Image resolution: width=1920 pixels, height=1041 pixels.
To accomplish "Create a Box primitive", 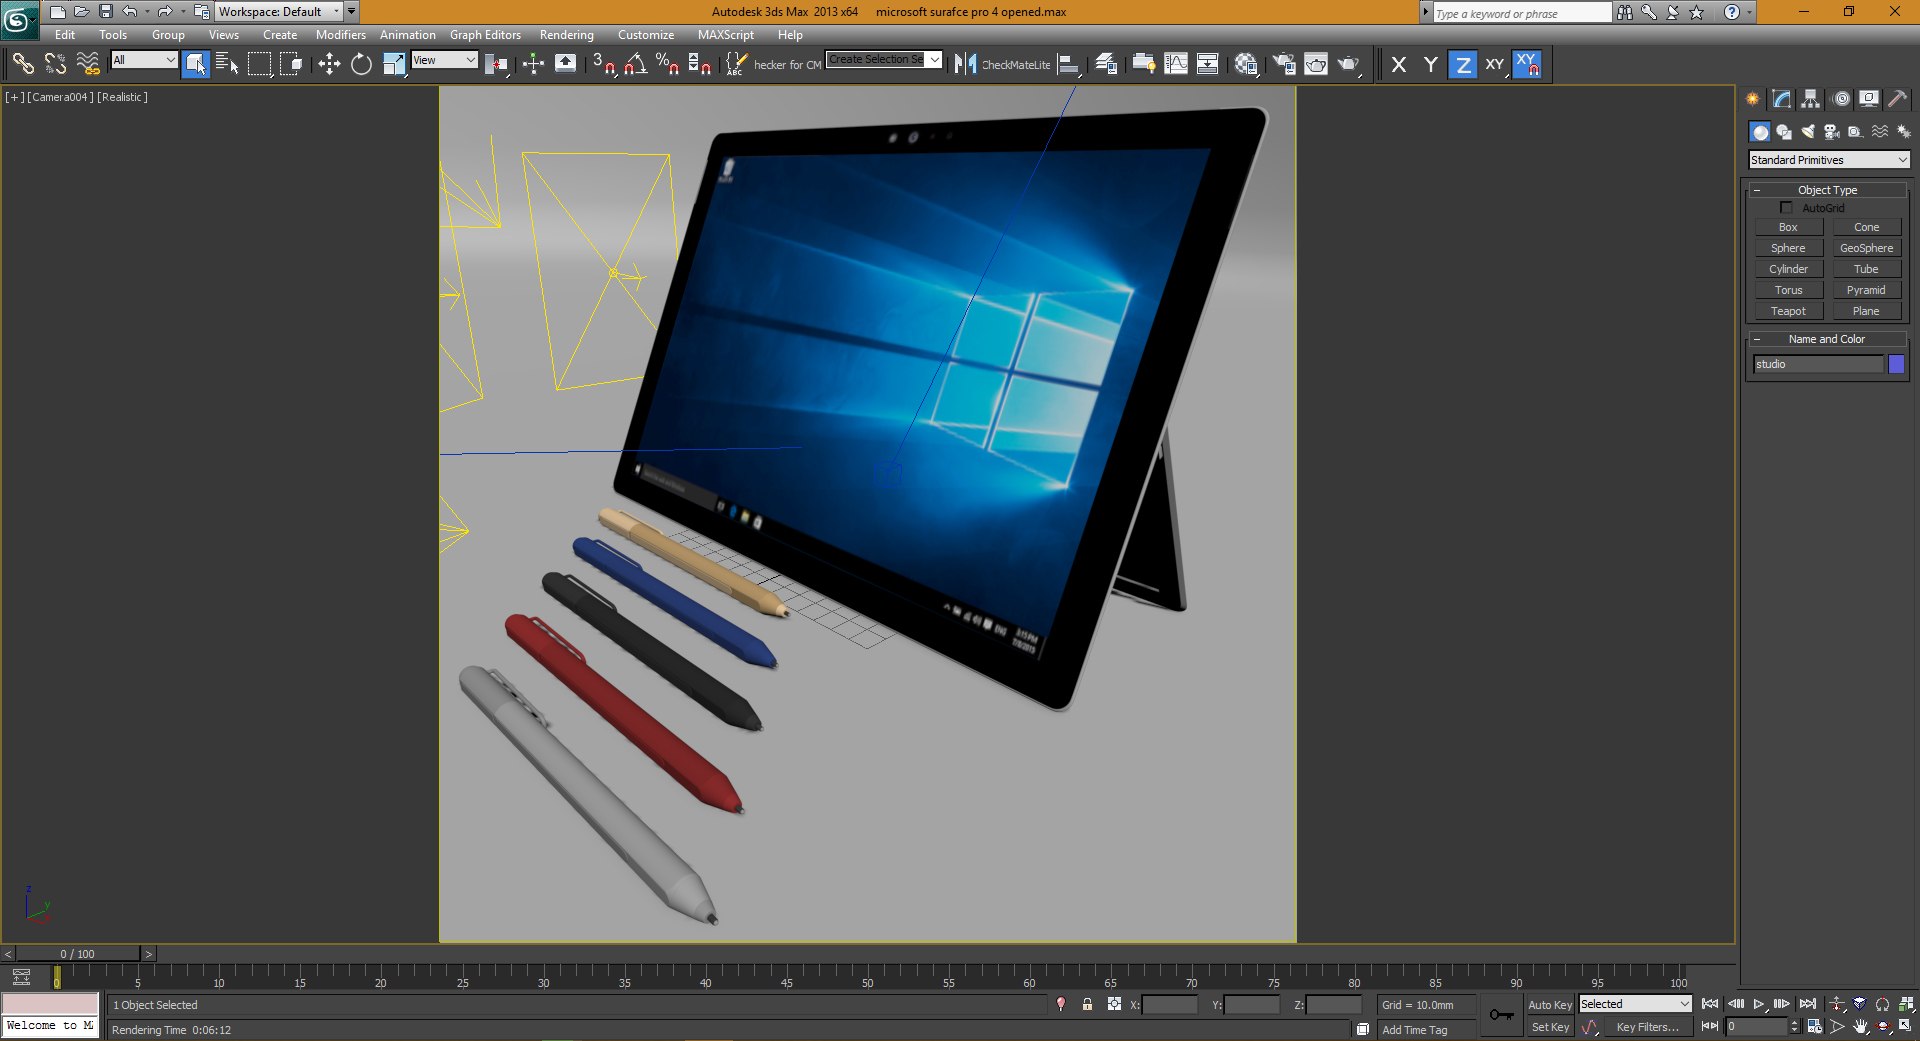I will (x=1788, y=227).
